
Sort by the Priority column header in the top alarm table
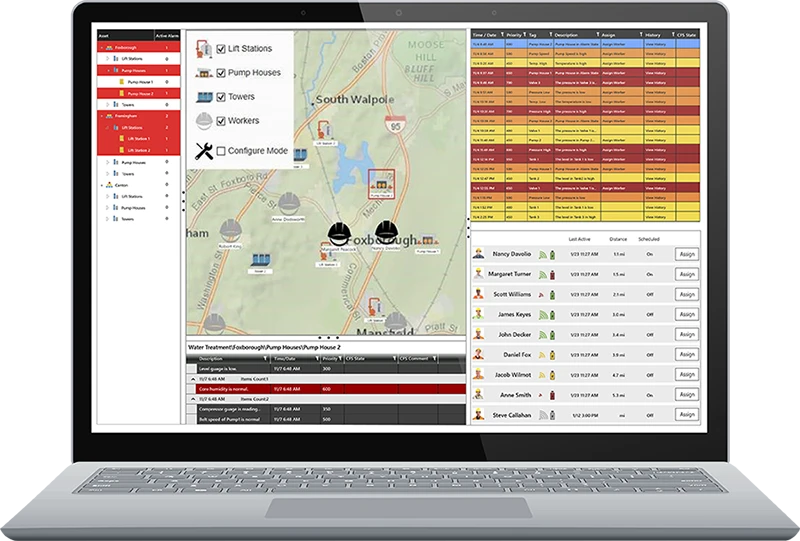(x=515, y=34)
